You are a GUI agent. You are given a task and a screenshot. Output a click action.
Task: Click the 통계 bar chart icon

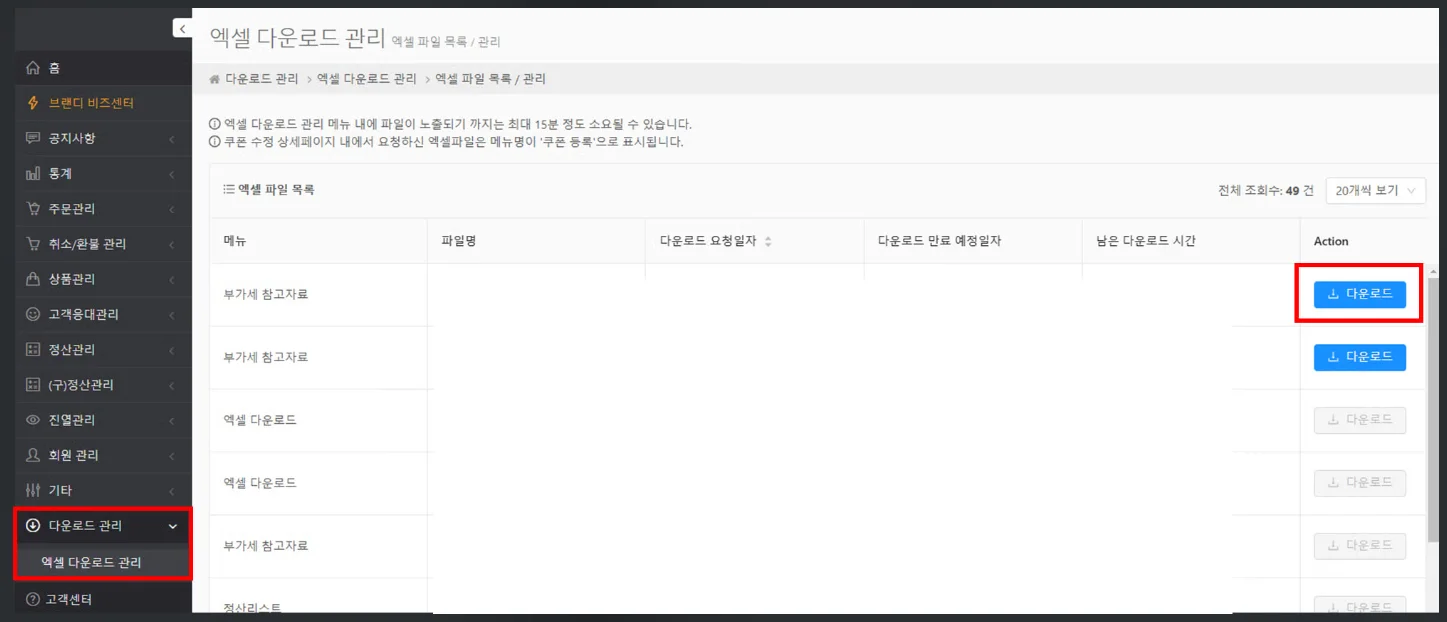[33, 174]
